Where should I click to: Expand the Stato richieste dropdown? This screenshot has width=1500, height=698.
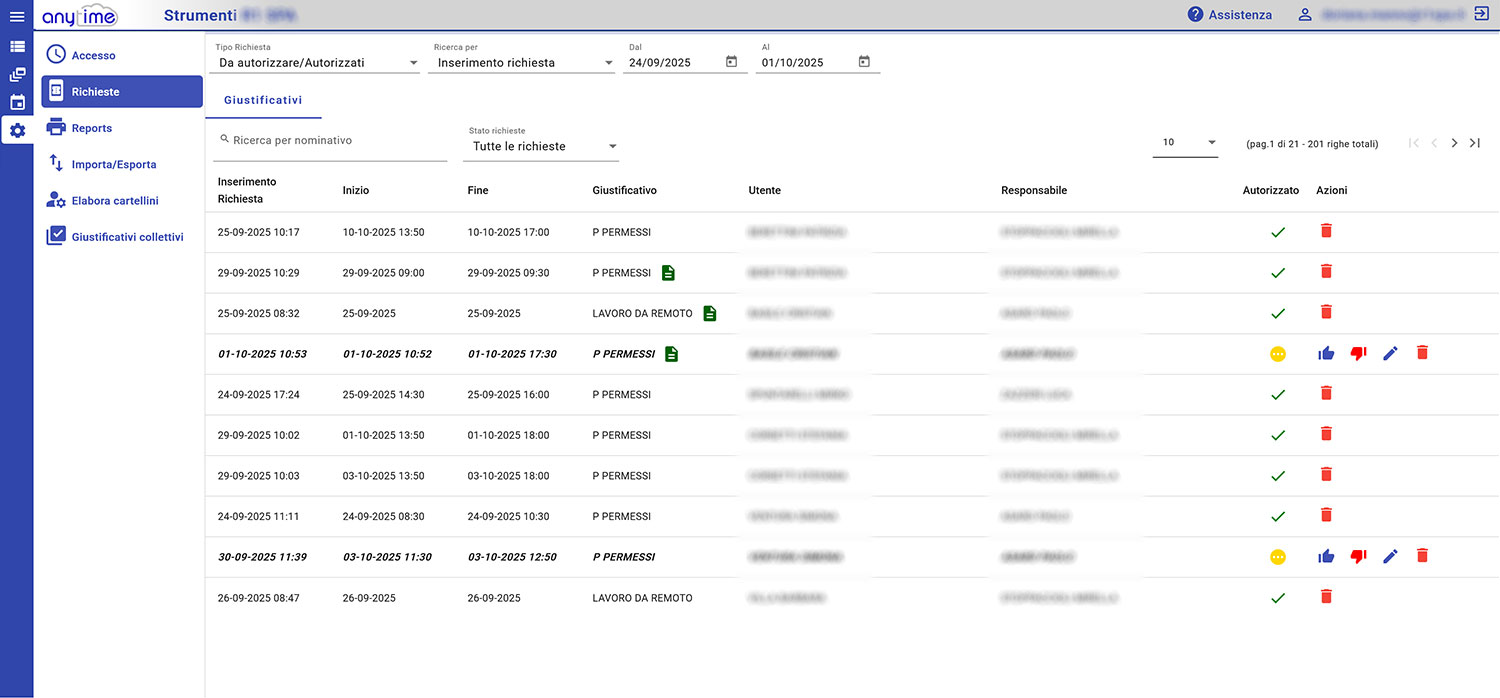(x=612, y=147)
